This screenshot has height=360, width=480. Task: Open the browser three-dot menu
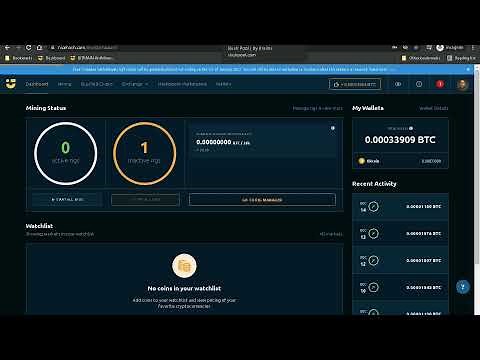pos(473,48)
